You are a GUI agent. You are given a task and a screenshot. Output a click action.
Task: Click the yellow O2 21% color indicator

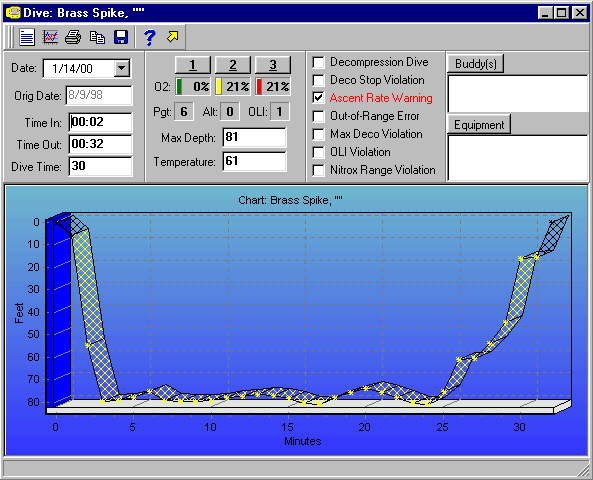click(219, 87)
